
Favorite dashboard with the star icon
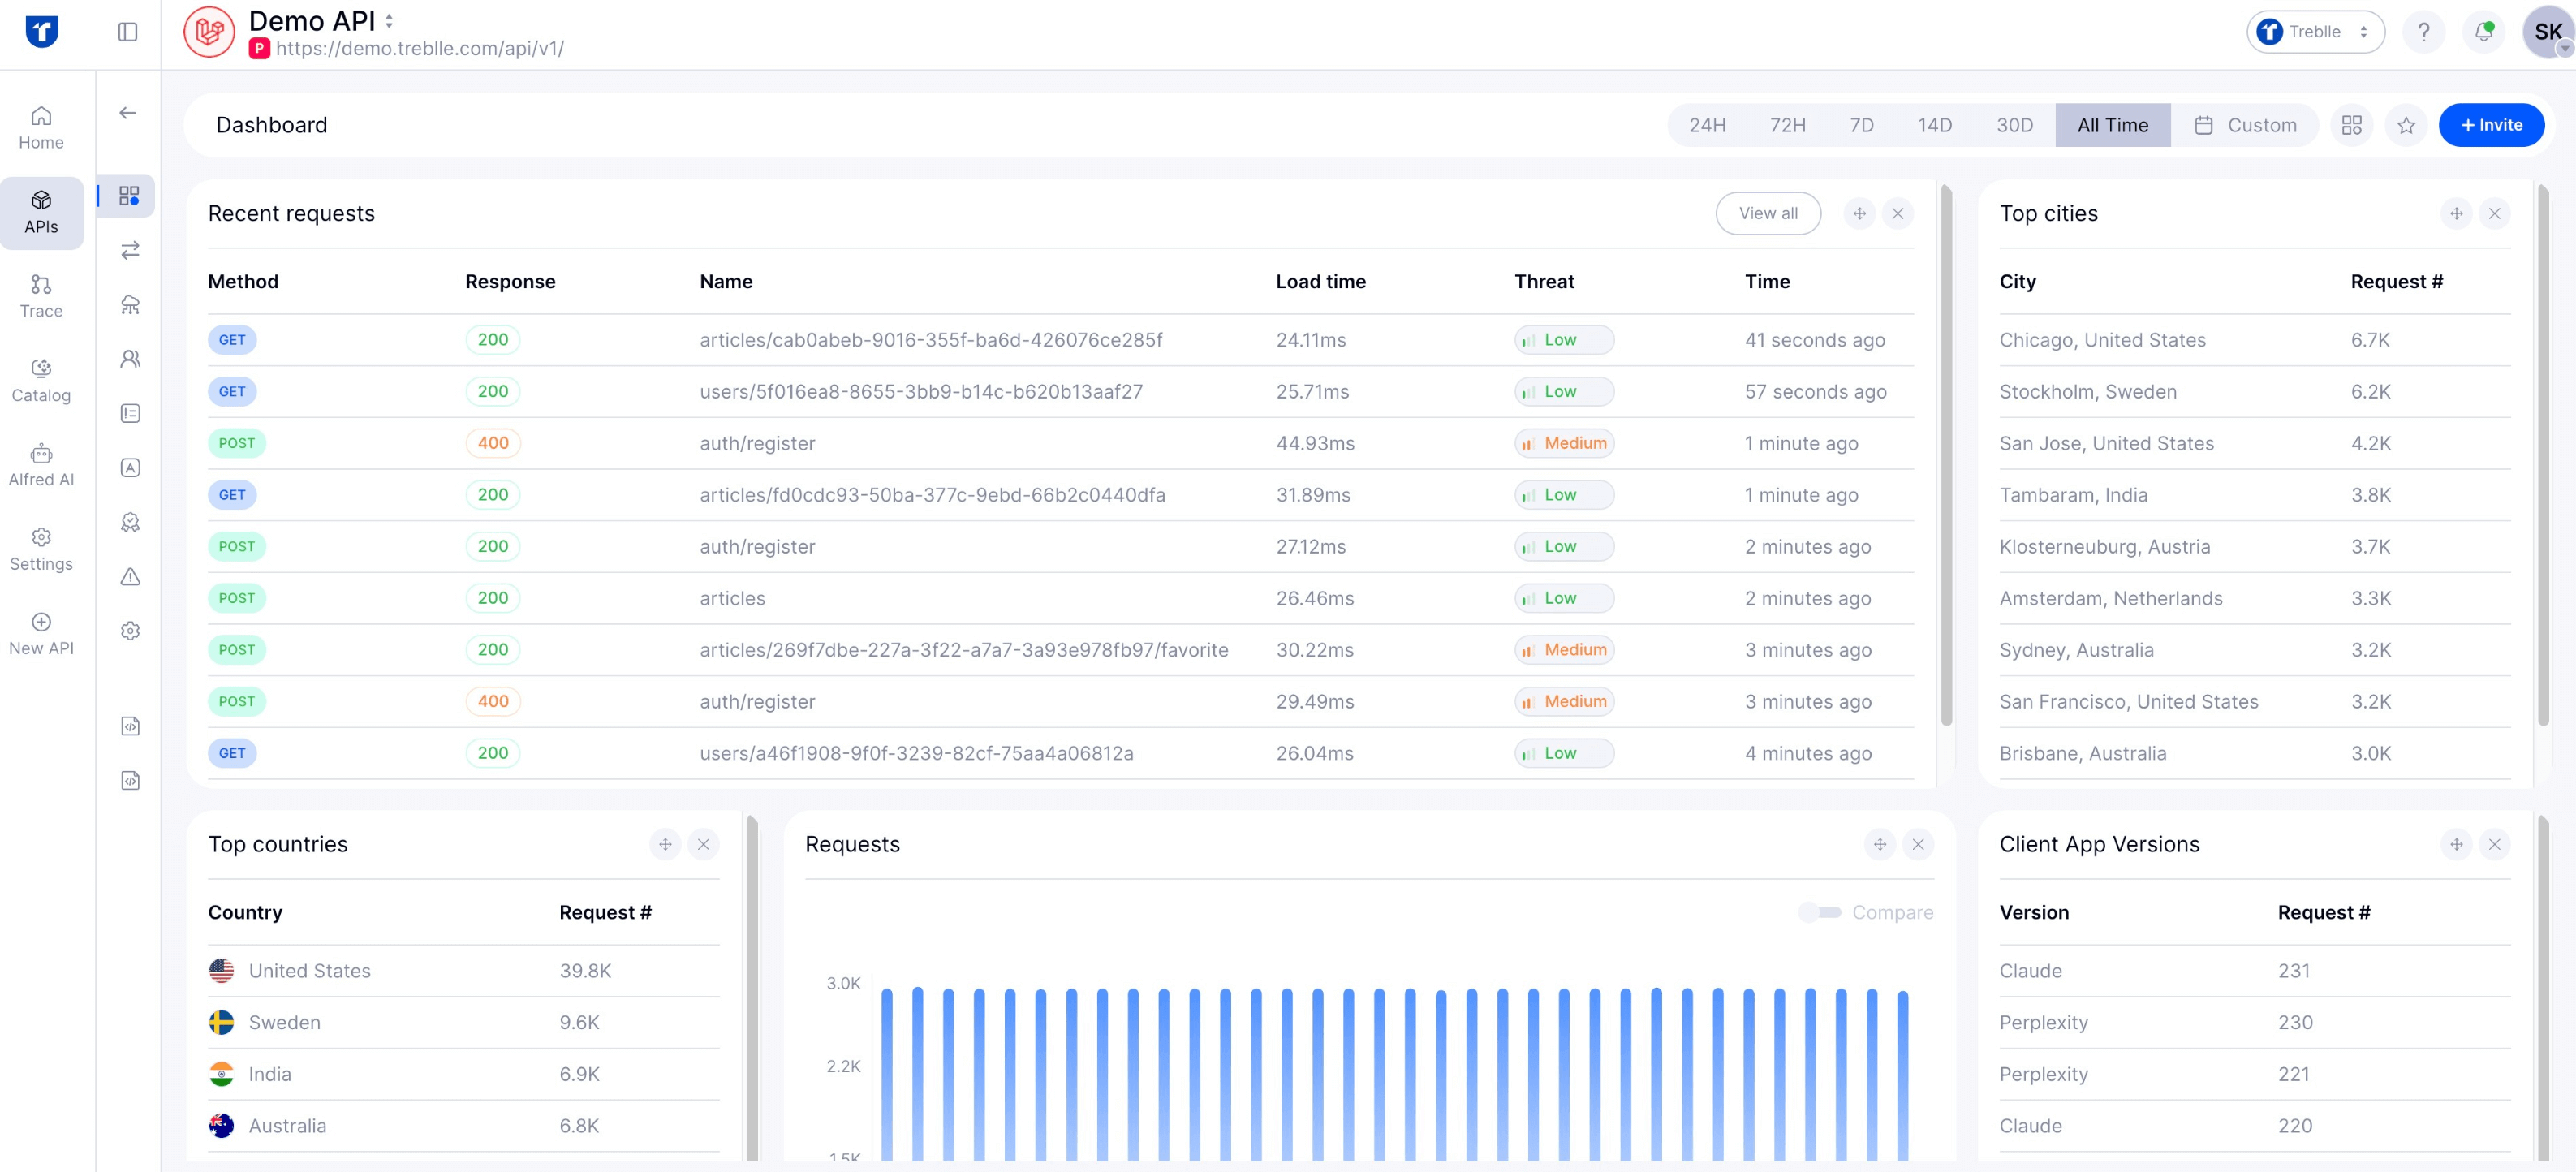[2406, 125]
